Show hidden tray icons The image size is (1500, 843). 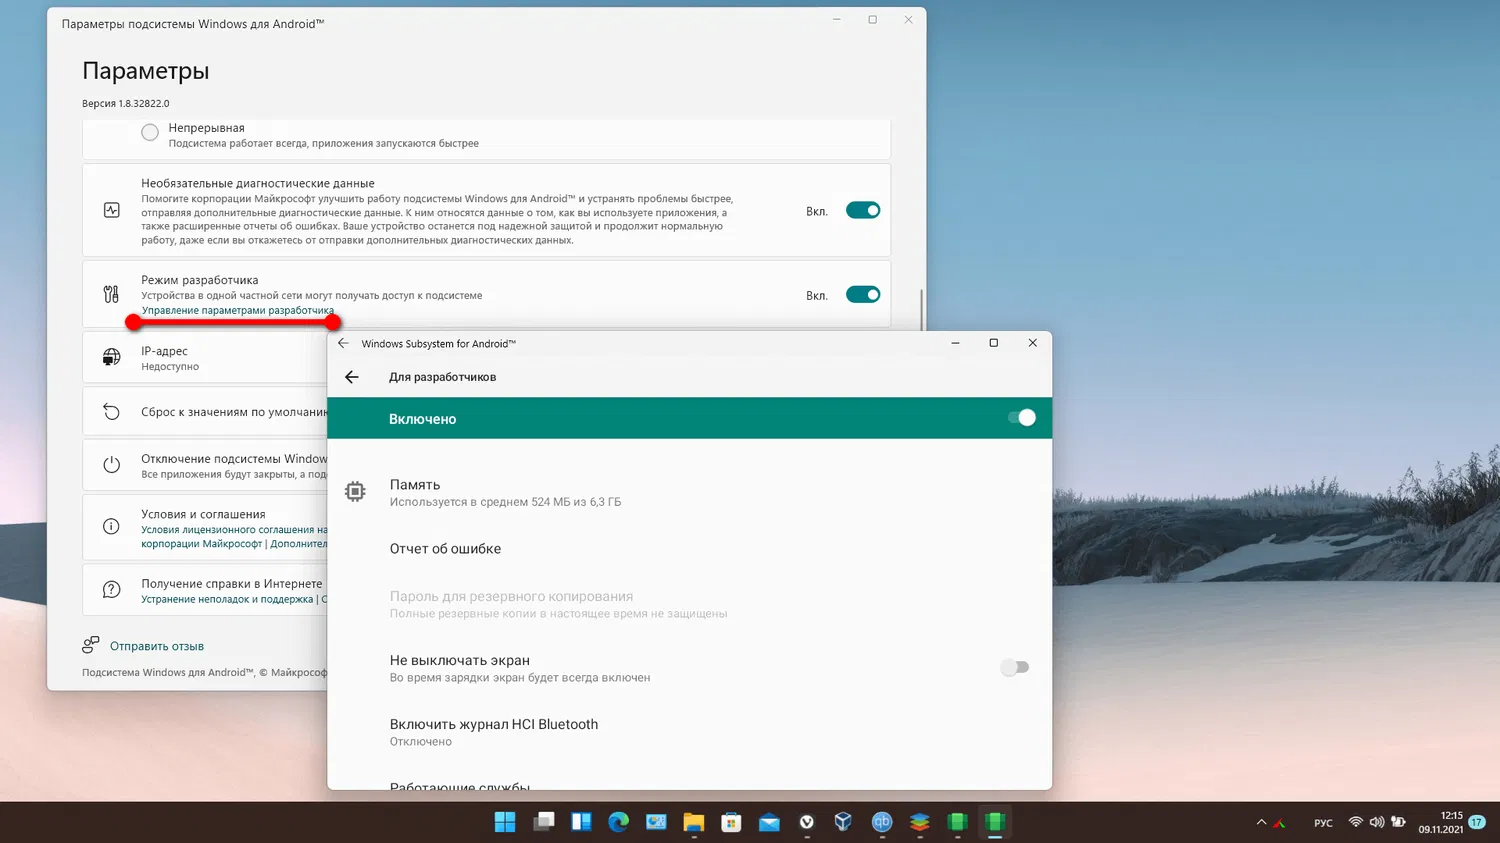(x=1261, y=822)
